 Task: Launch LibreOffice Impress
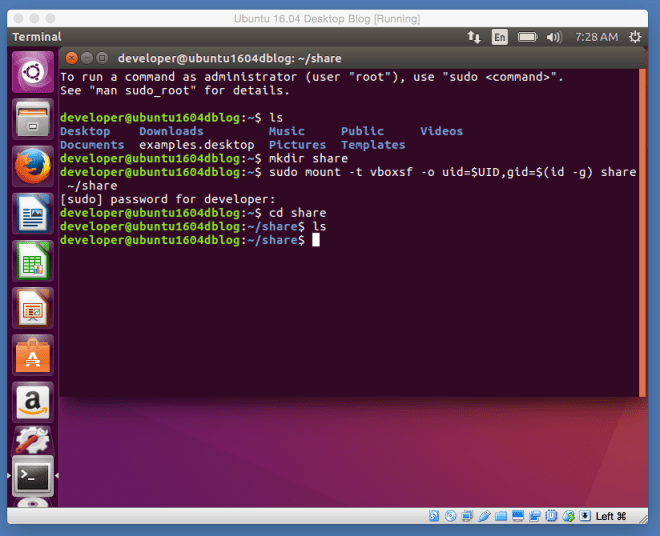(32, 307)
